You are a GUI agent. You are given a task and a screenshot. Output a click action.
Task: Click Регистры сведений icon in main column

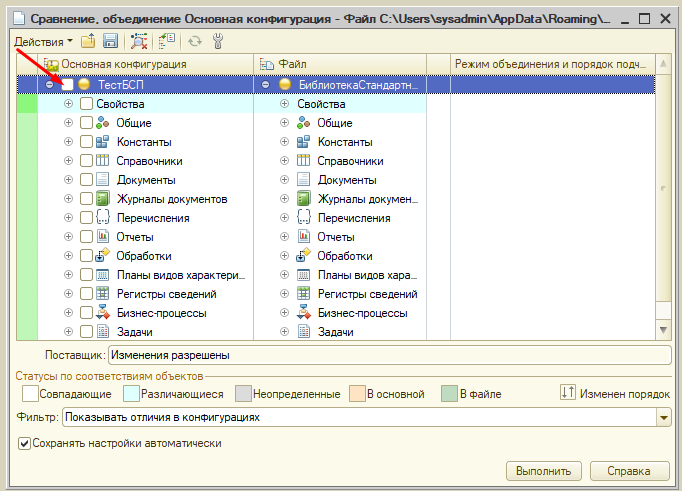[102, 294]
